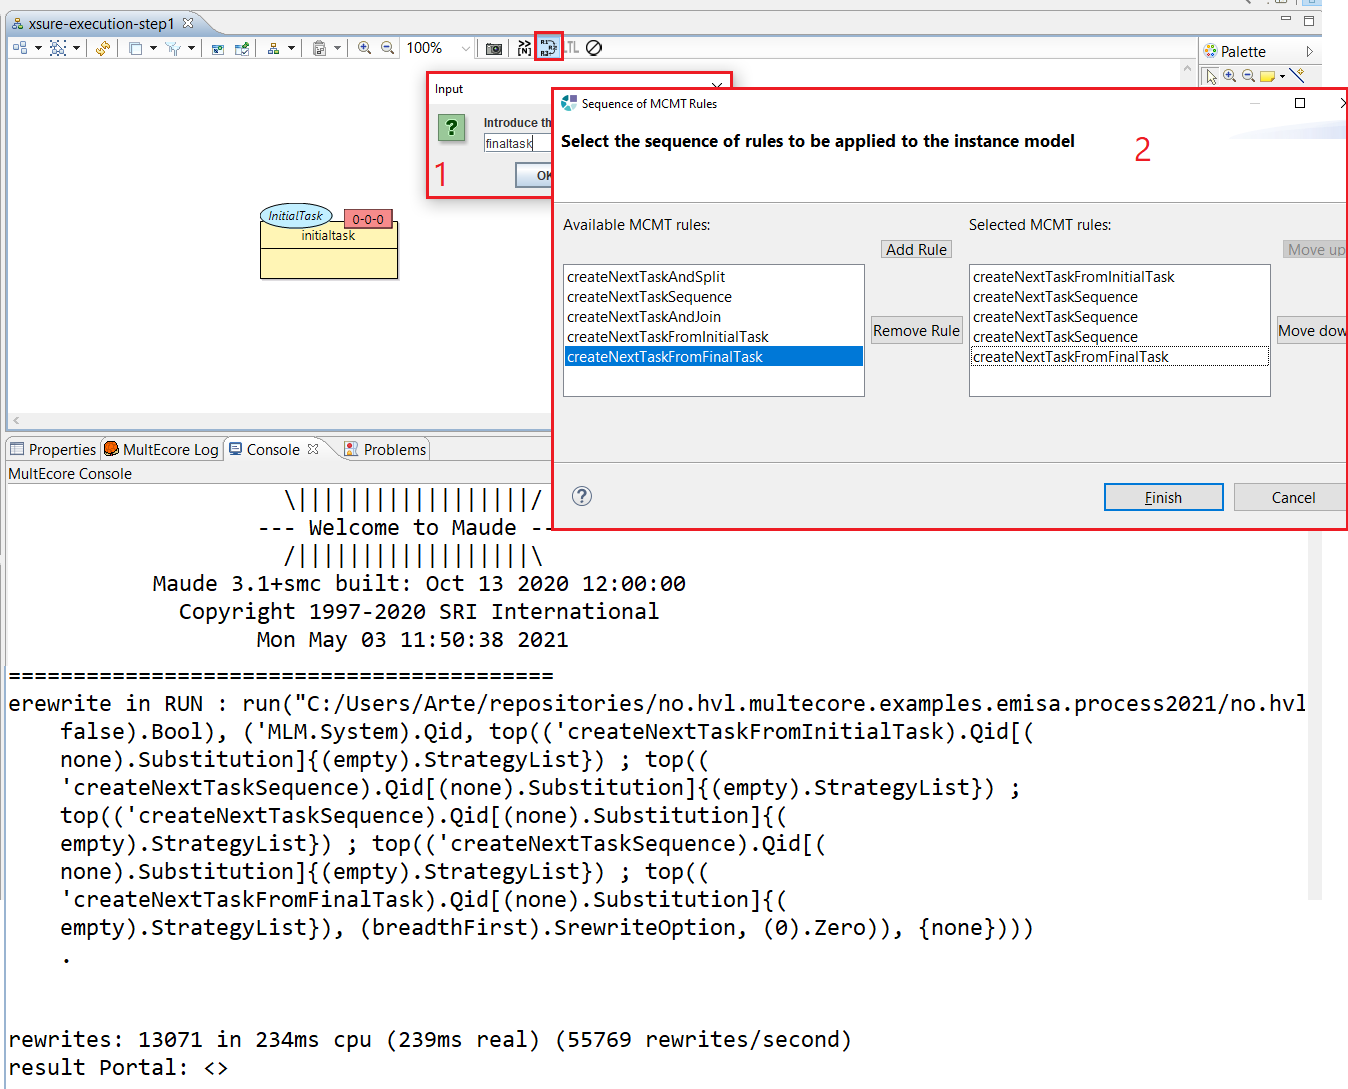Click the >>[N] step execution icon

point(524,48)
